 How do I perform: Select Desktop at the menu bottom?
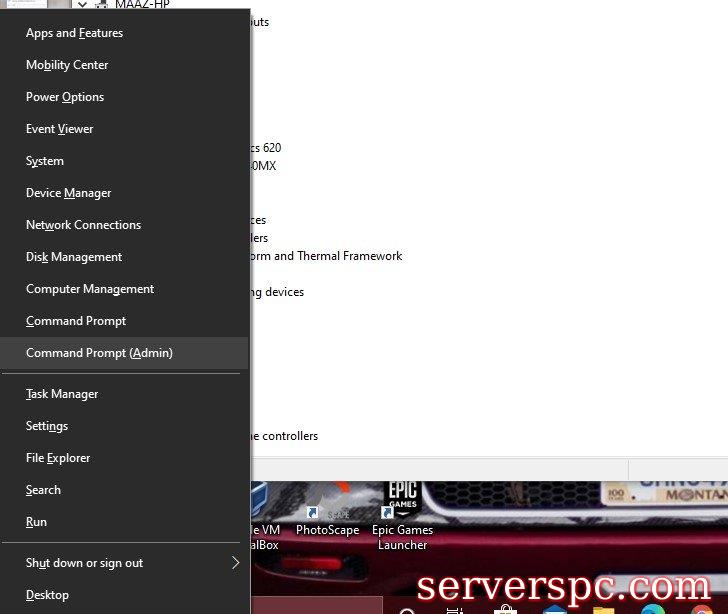click(48, 595)
